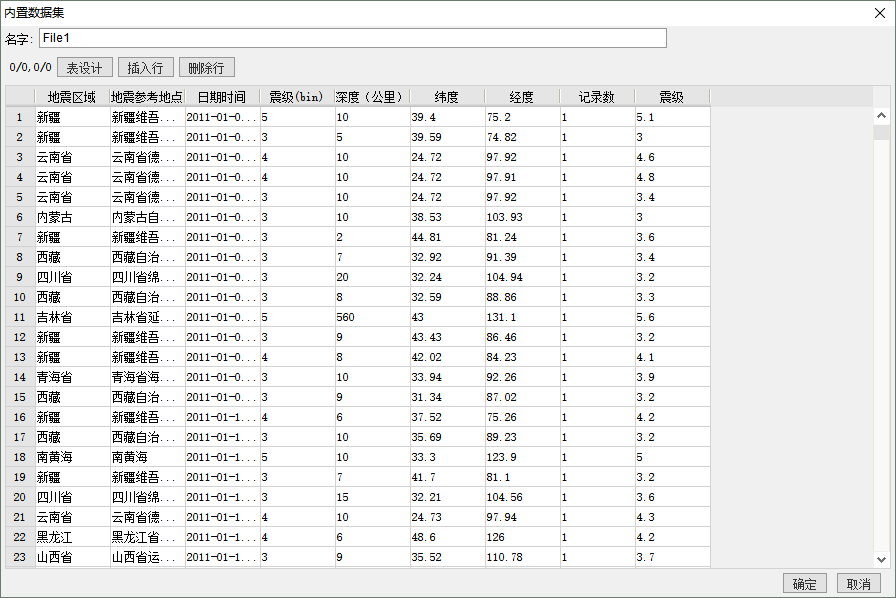
Task: Click longitude value 110.78
Action: [x=522, y=557]
